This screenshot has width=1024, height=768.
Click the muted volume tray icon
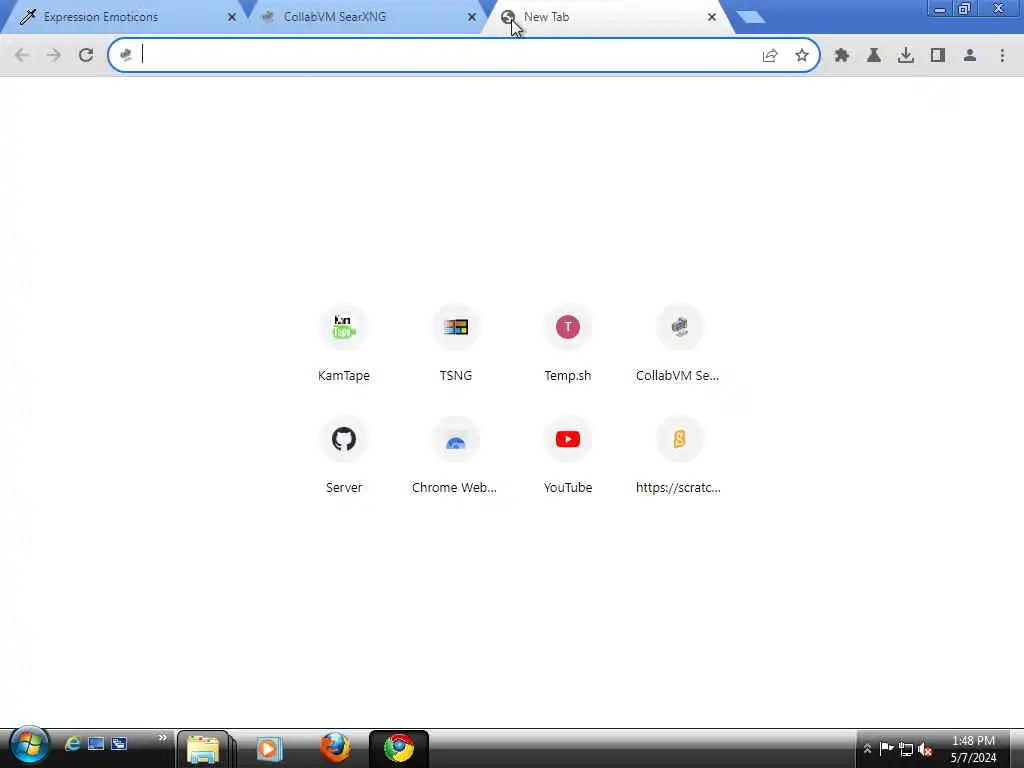click(925, 748)
